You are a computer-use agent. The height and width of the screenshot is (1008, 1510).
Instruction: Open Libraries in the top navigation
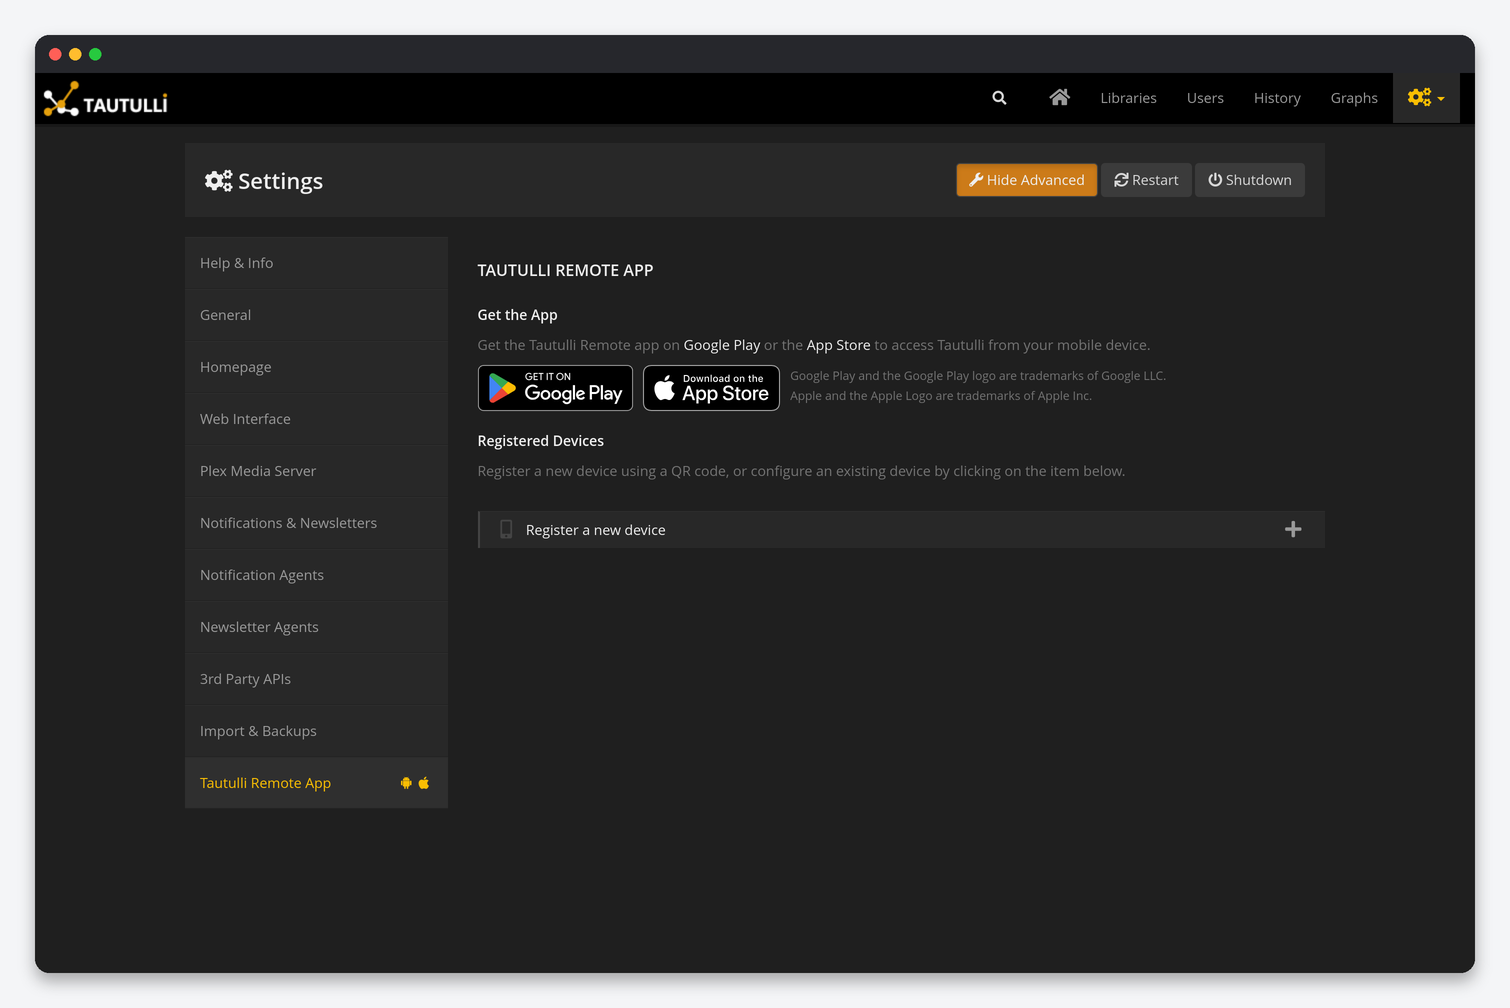pos(1128,98)
